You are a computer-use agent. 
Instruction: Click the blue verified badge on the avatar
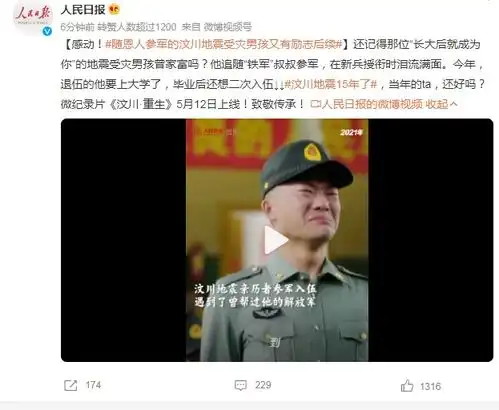tap(48, 32)
